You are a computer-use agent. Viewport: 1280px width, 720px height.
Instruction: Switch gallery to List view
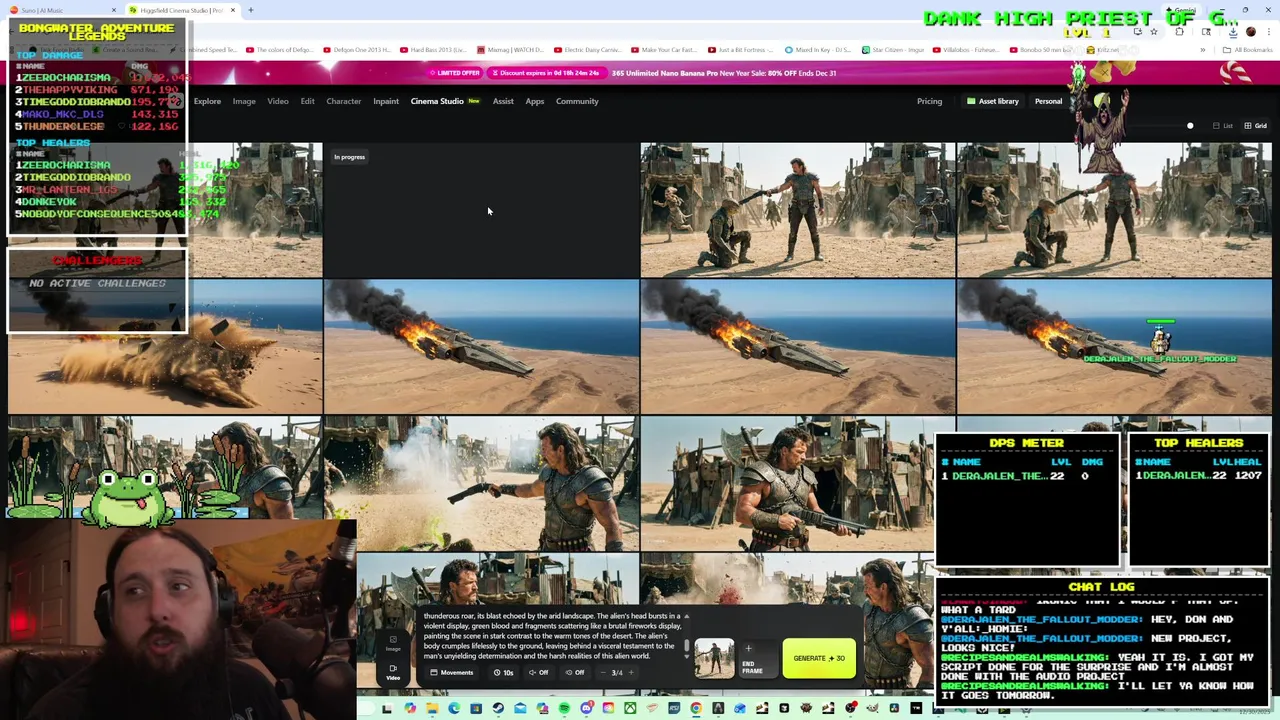click(x=1223, y=126)
